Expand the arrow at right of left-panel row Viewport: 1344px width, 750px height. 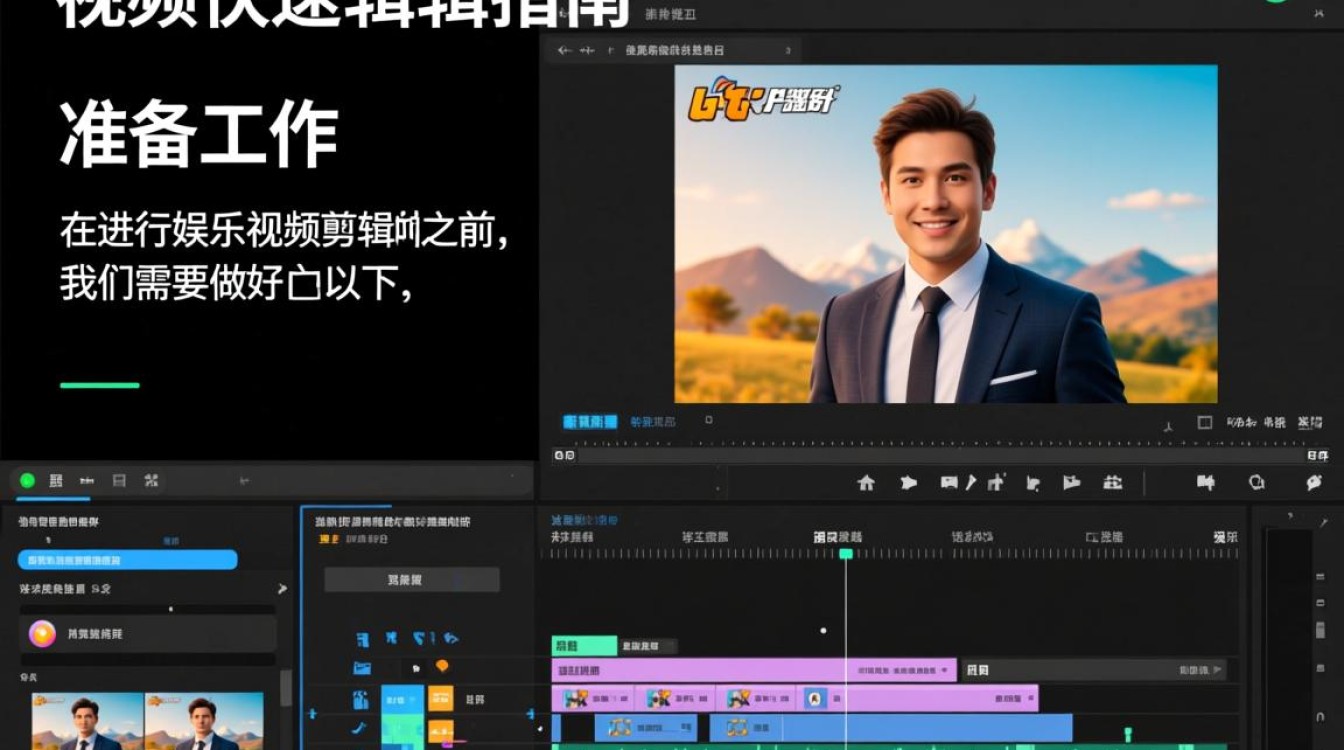pyautogui.click(x=282, y=589)
